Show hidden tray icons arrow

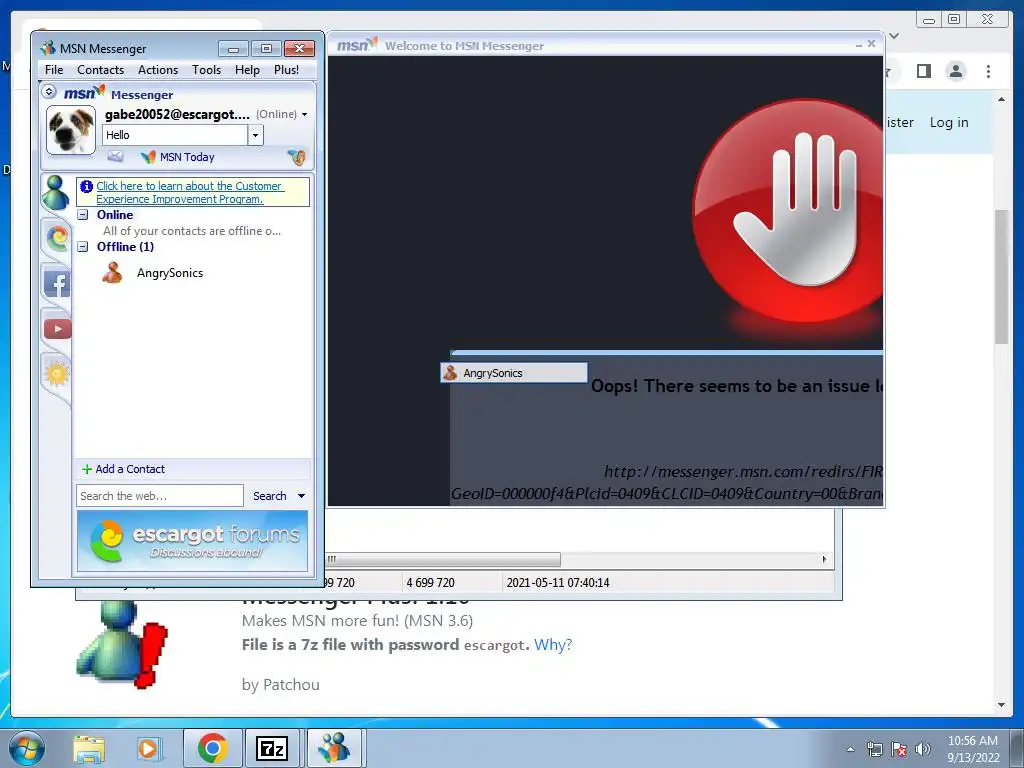(x=850, y=749)
